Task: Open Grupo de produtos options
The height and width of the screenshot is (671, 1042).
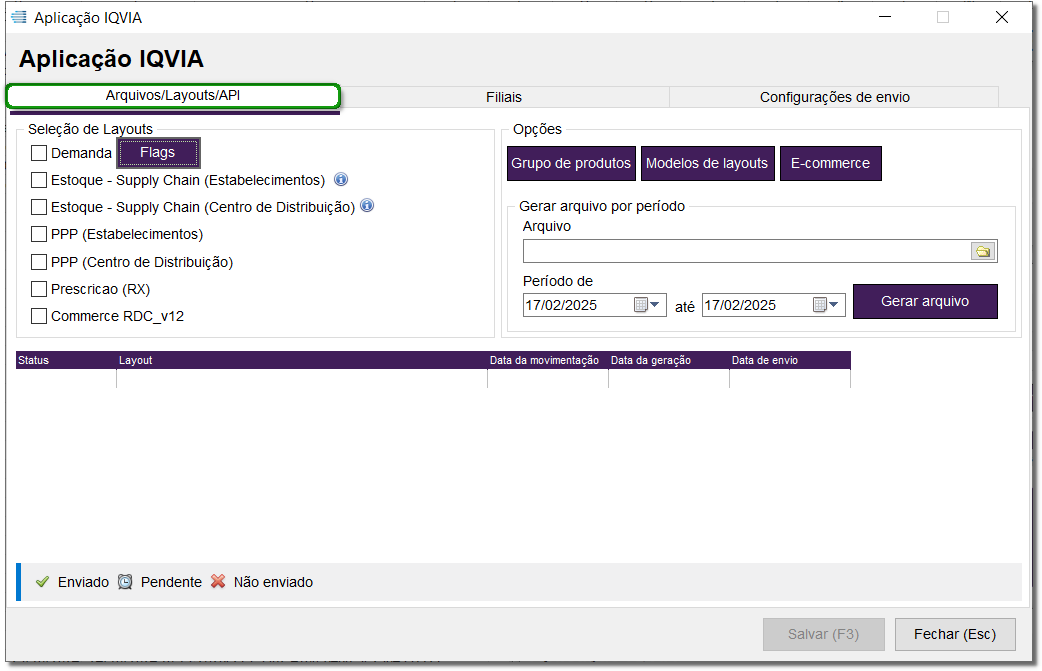Action: 571,163
